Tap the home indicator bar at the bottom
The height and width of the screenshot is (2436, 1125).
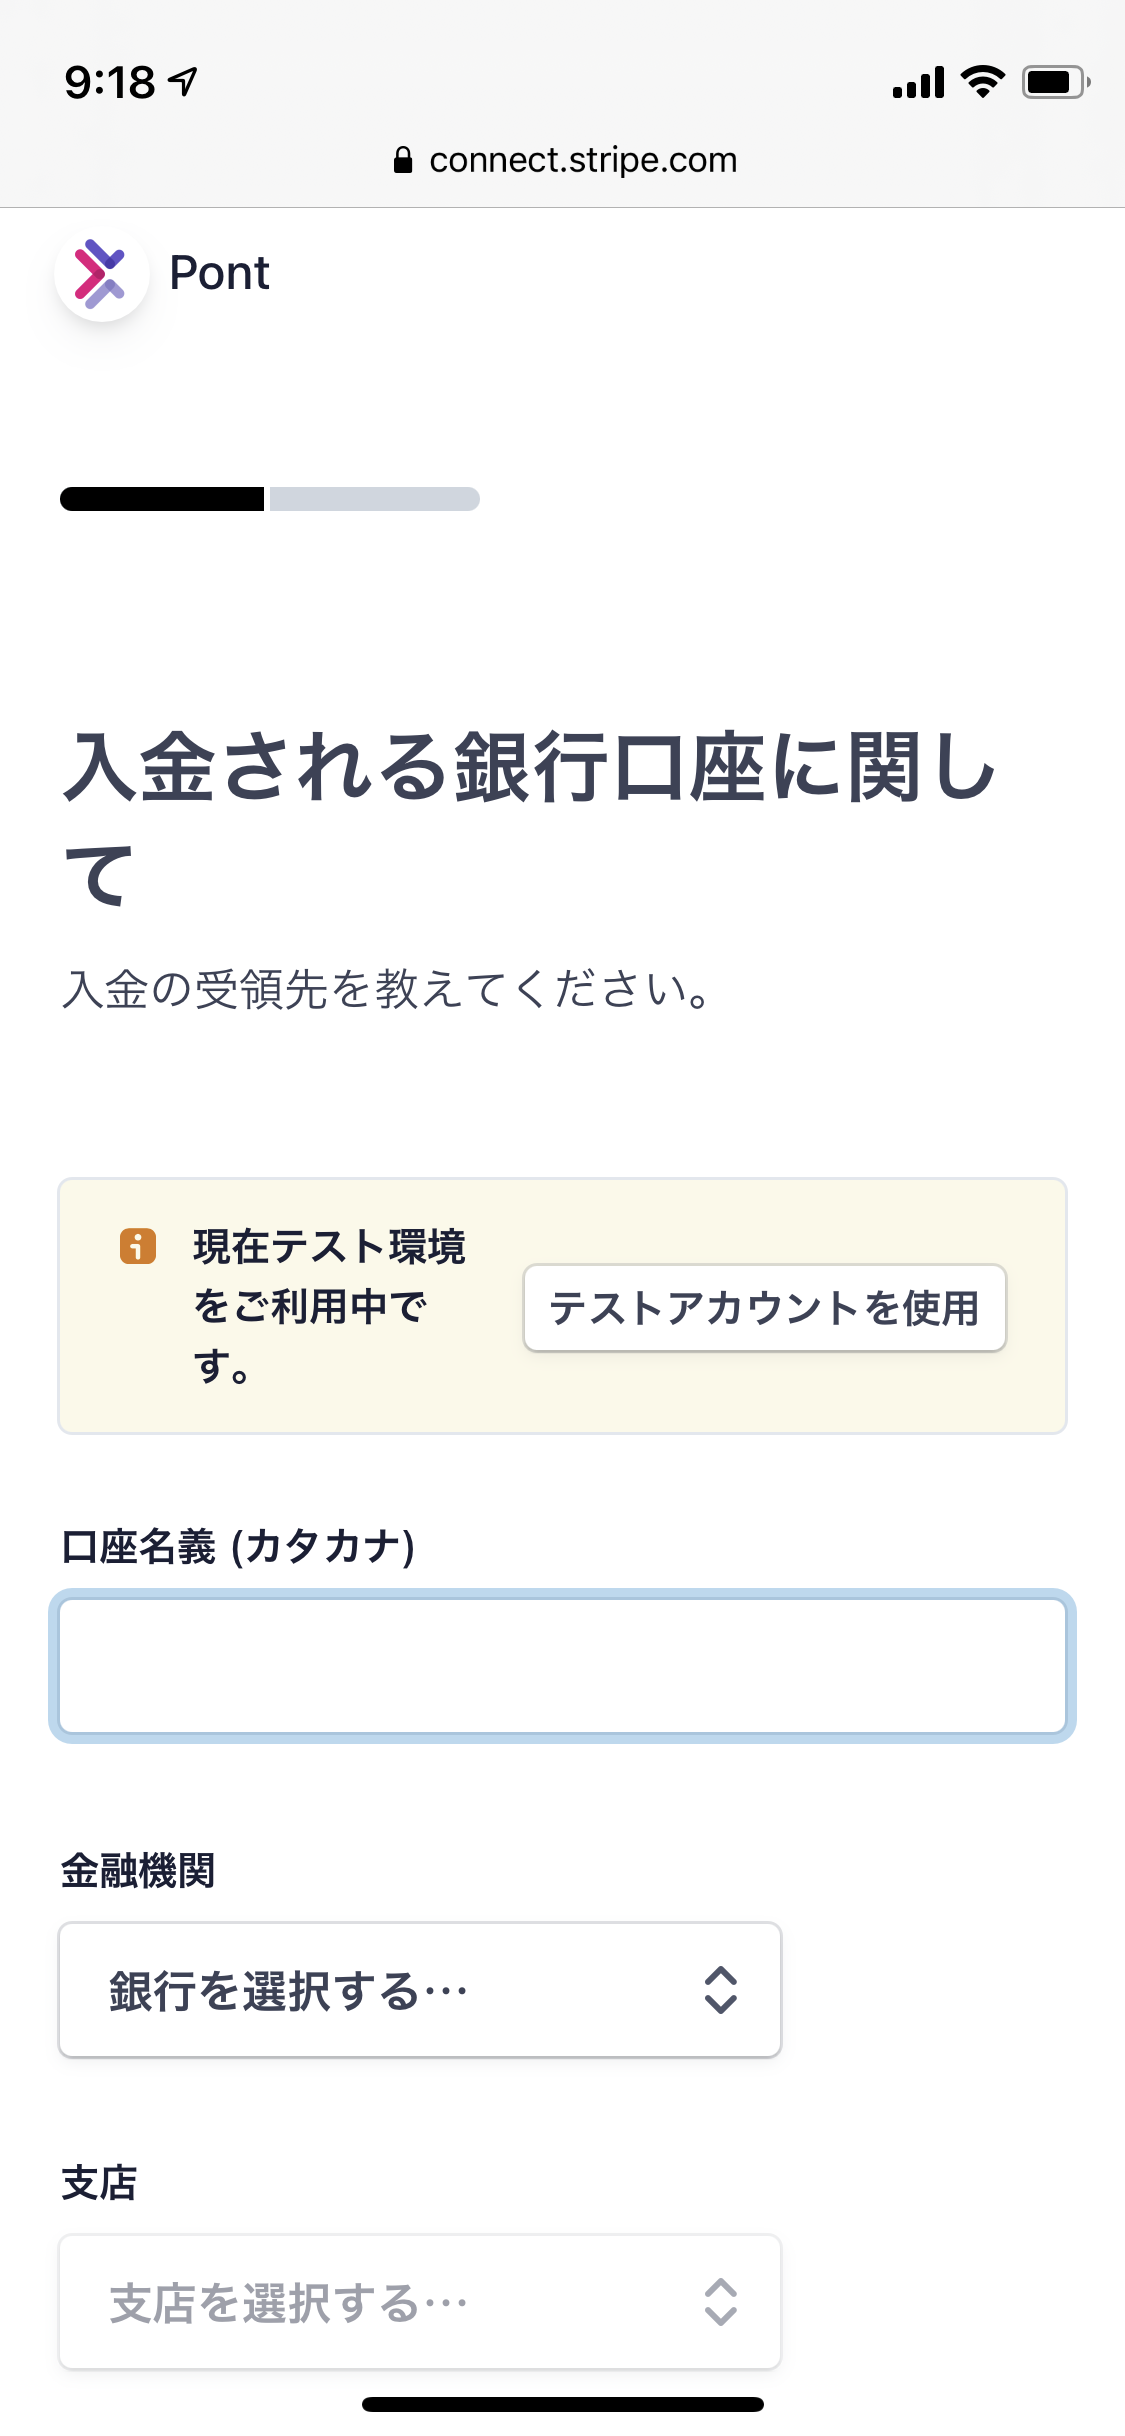point(563,2404)
